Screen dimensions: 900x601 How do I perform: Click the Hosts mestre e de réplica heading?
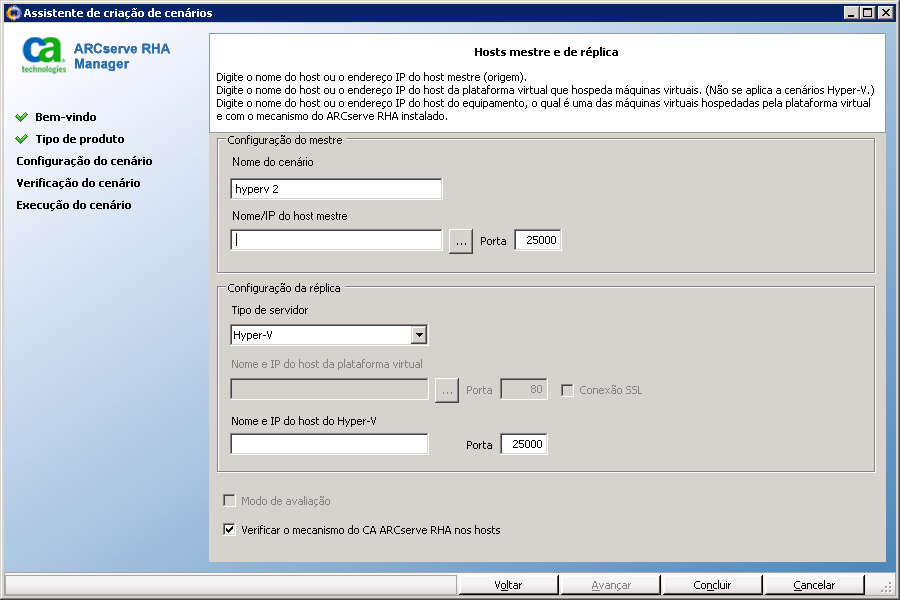pos(546,52)
